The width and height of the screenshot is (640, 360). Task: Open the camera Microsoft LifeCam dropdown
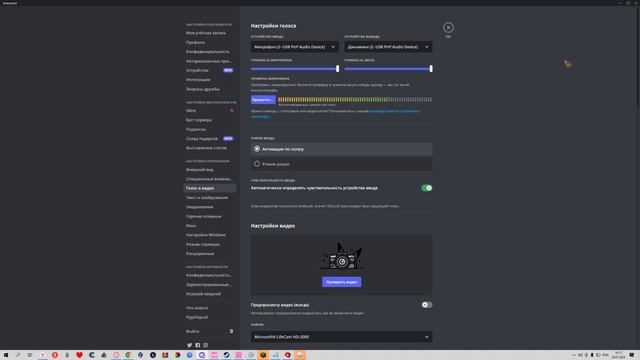pyautogui.click(x=341, y=337)
